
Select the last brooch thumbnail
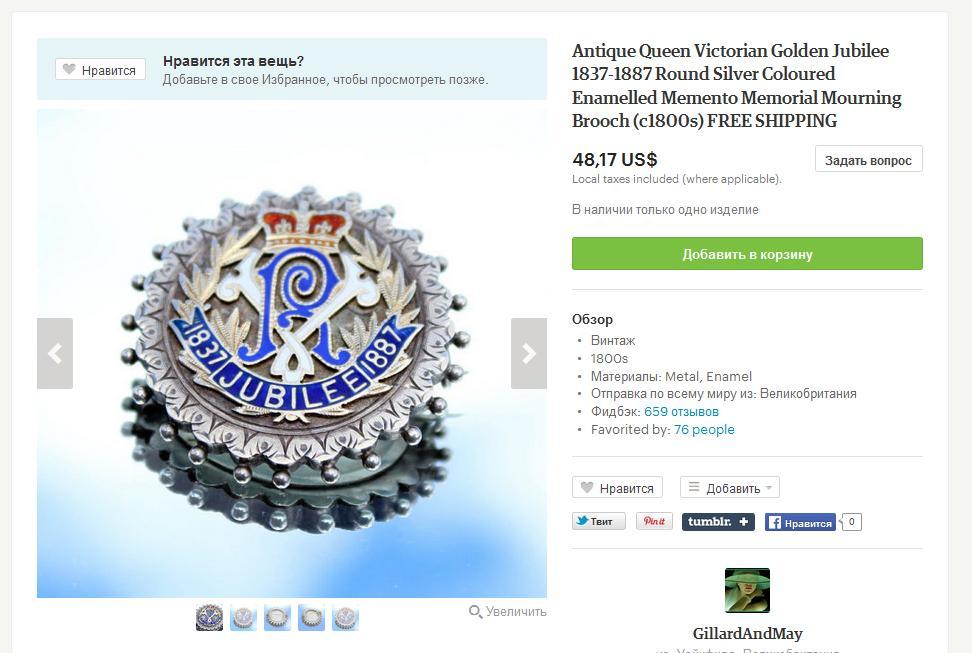345,618
